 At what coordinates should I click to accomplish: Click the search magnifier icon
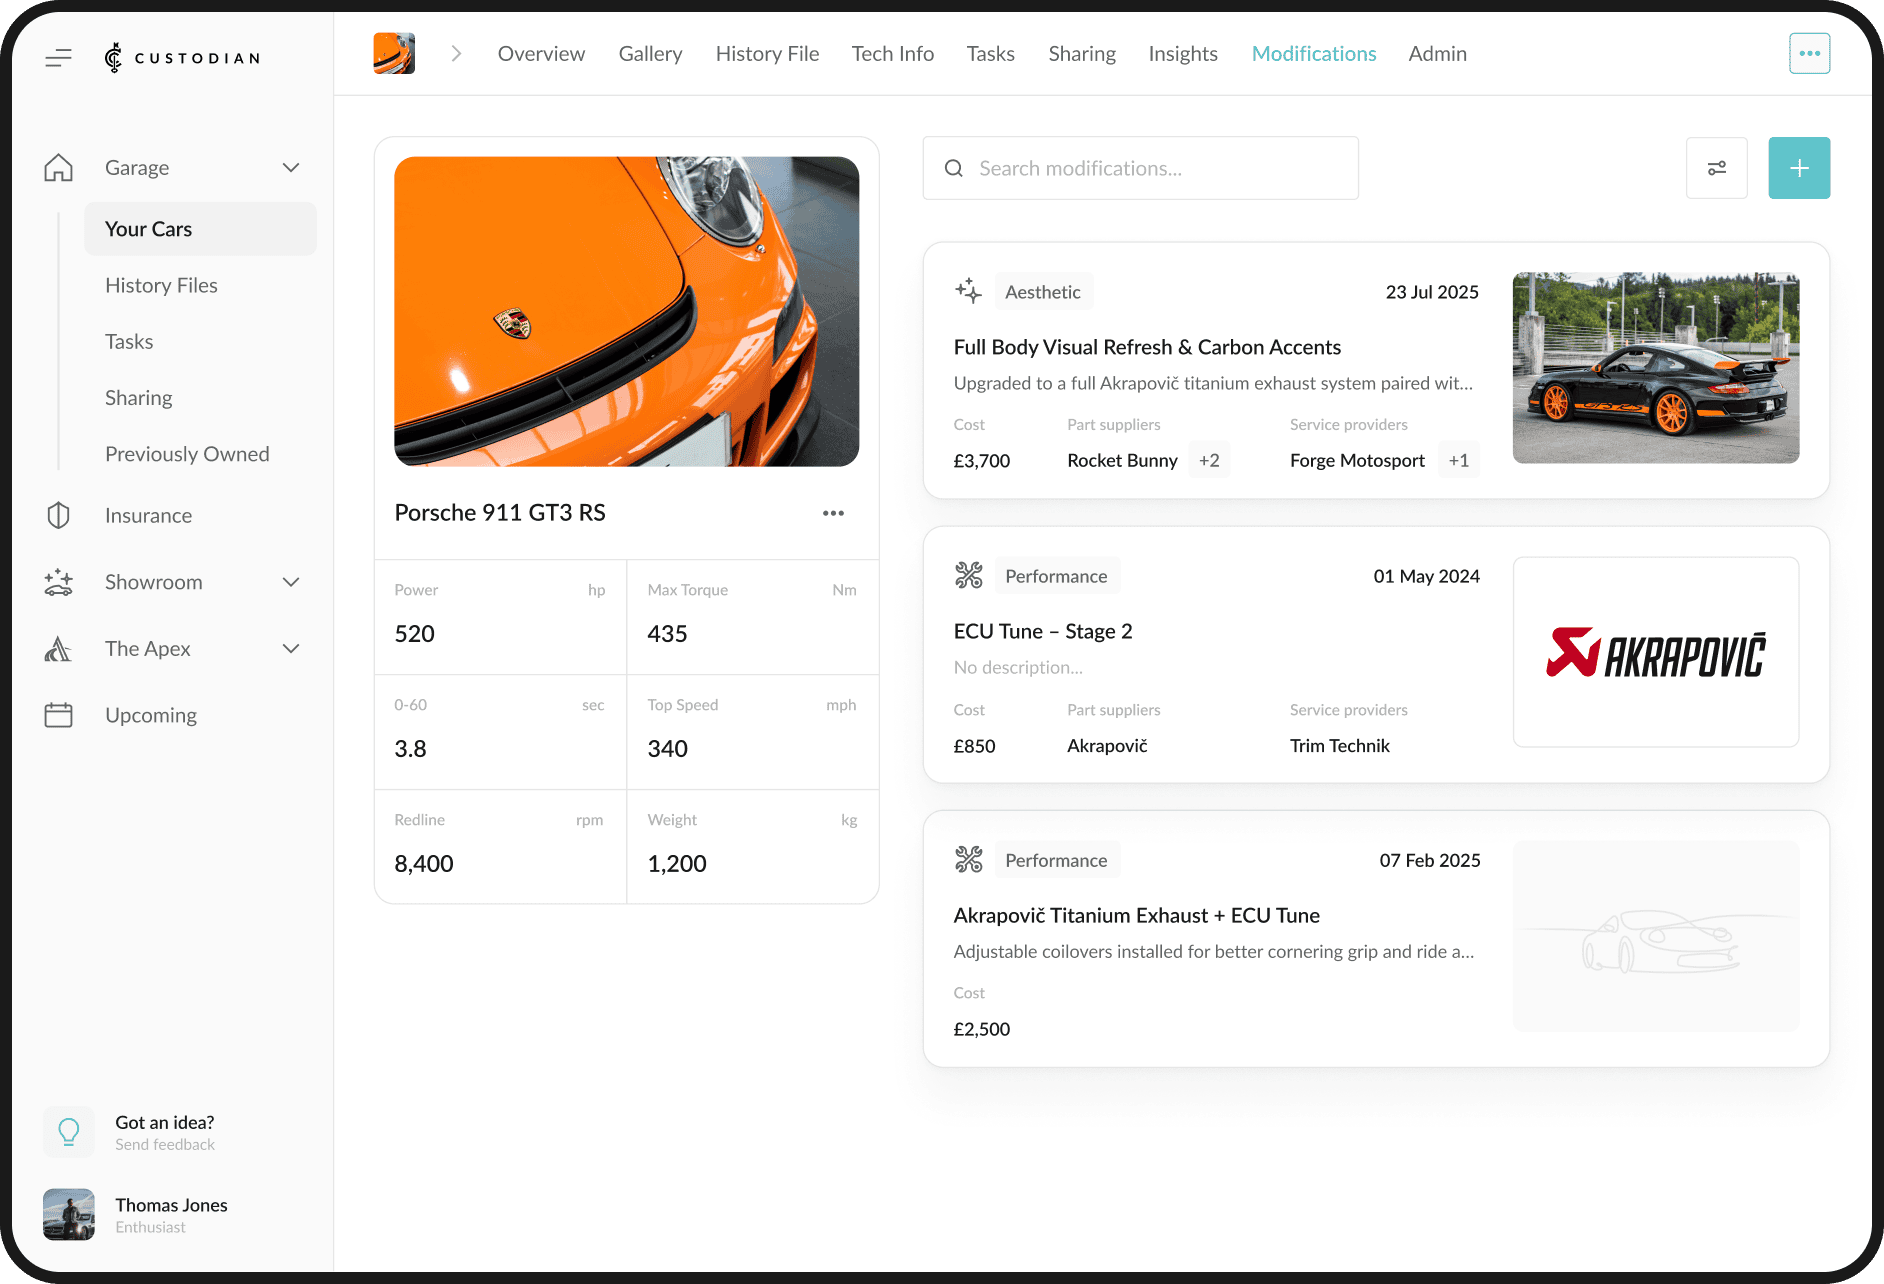(954, 168)
